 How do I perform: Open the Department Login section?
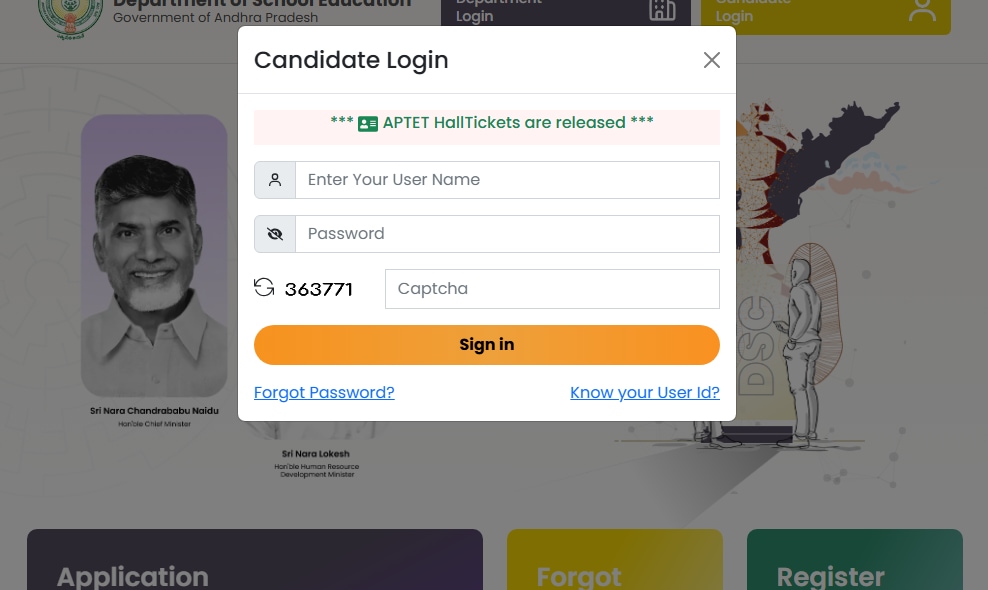(566, 11)
